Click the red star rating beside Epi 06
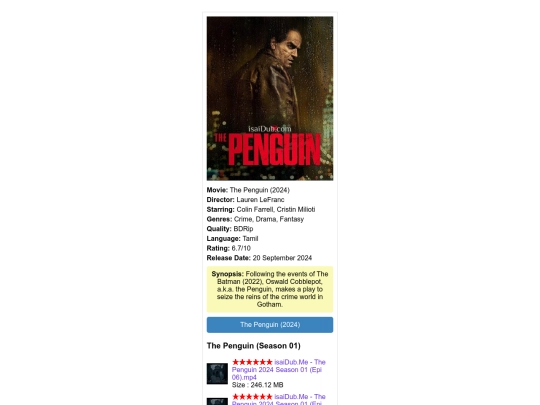 coord(252,362)
